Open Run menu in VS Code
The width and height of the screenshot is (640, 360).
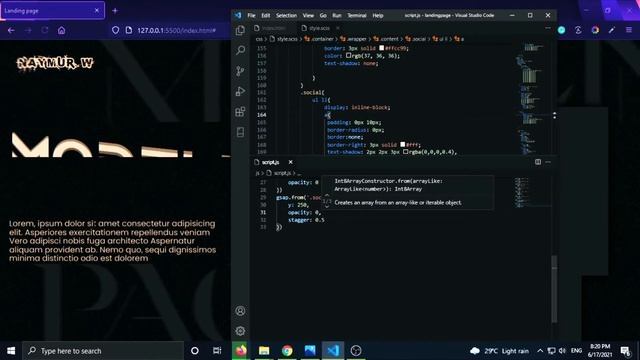(x=337, y=16)
